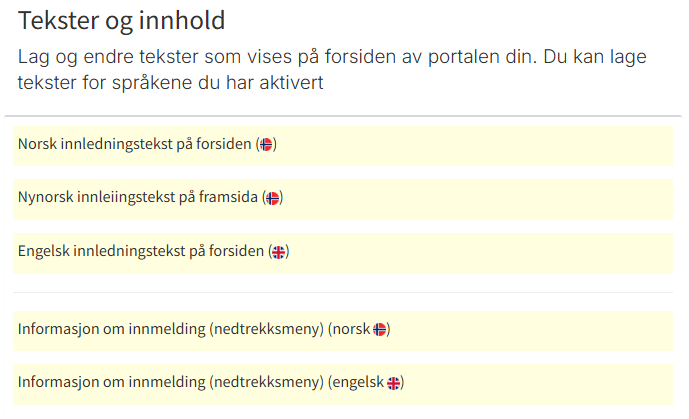
Task: Click the divider above the Informasjon om innmelding rows
Action: point(344,292)
